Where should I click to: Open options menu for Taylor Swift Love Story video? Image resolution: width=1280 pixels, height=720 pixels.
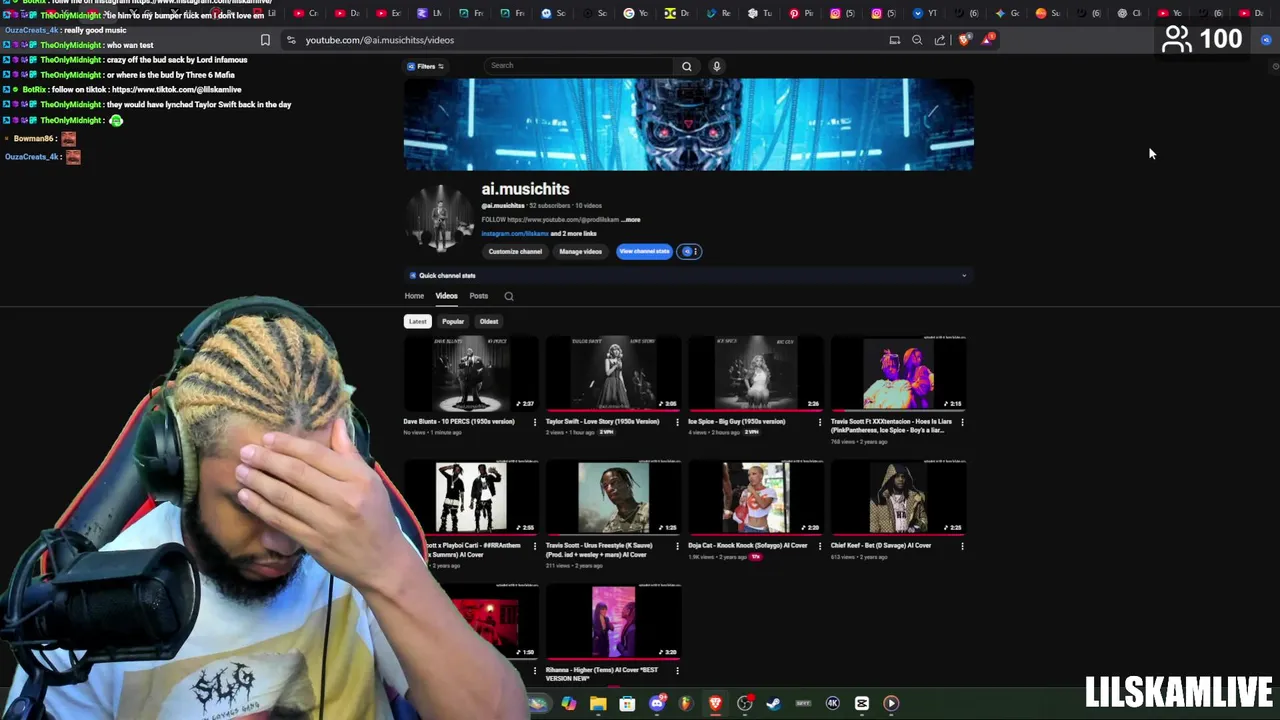pos(677,422)
